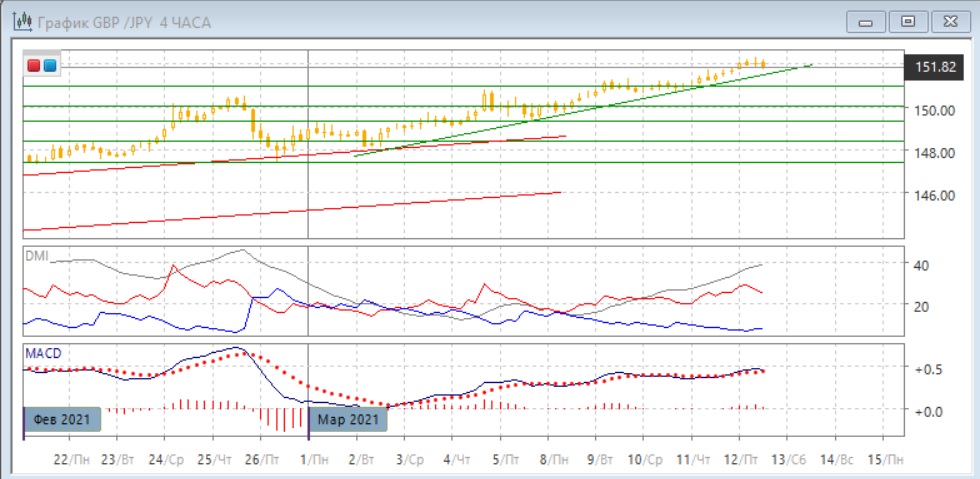This screenshot has width=980, height=479.
Task: Select the 12/Пт date on time axis
Action: tap(742, 458)
